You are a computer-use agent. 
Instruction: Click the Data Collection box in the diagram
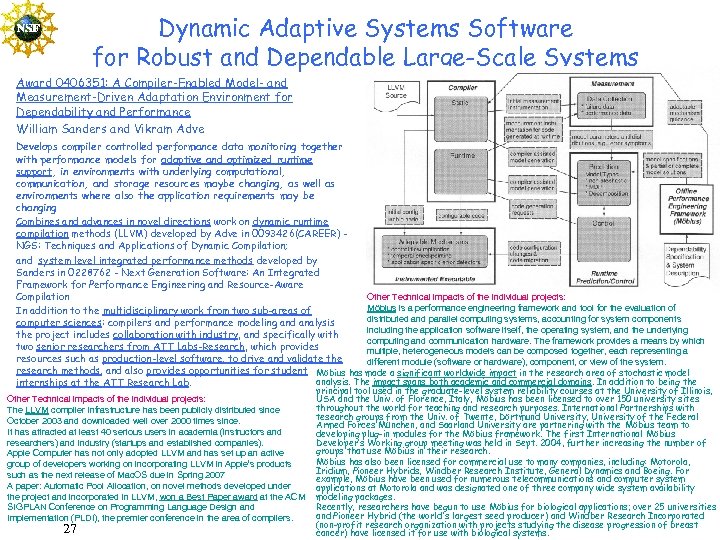611,106
